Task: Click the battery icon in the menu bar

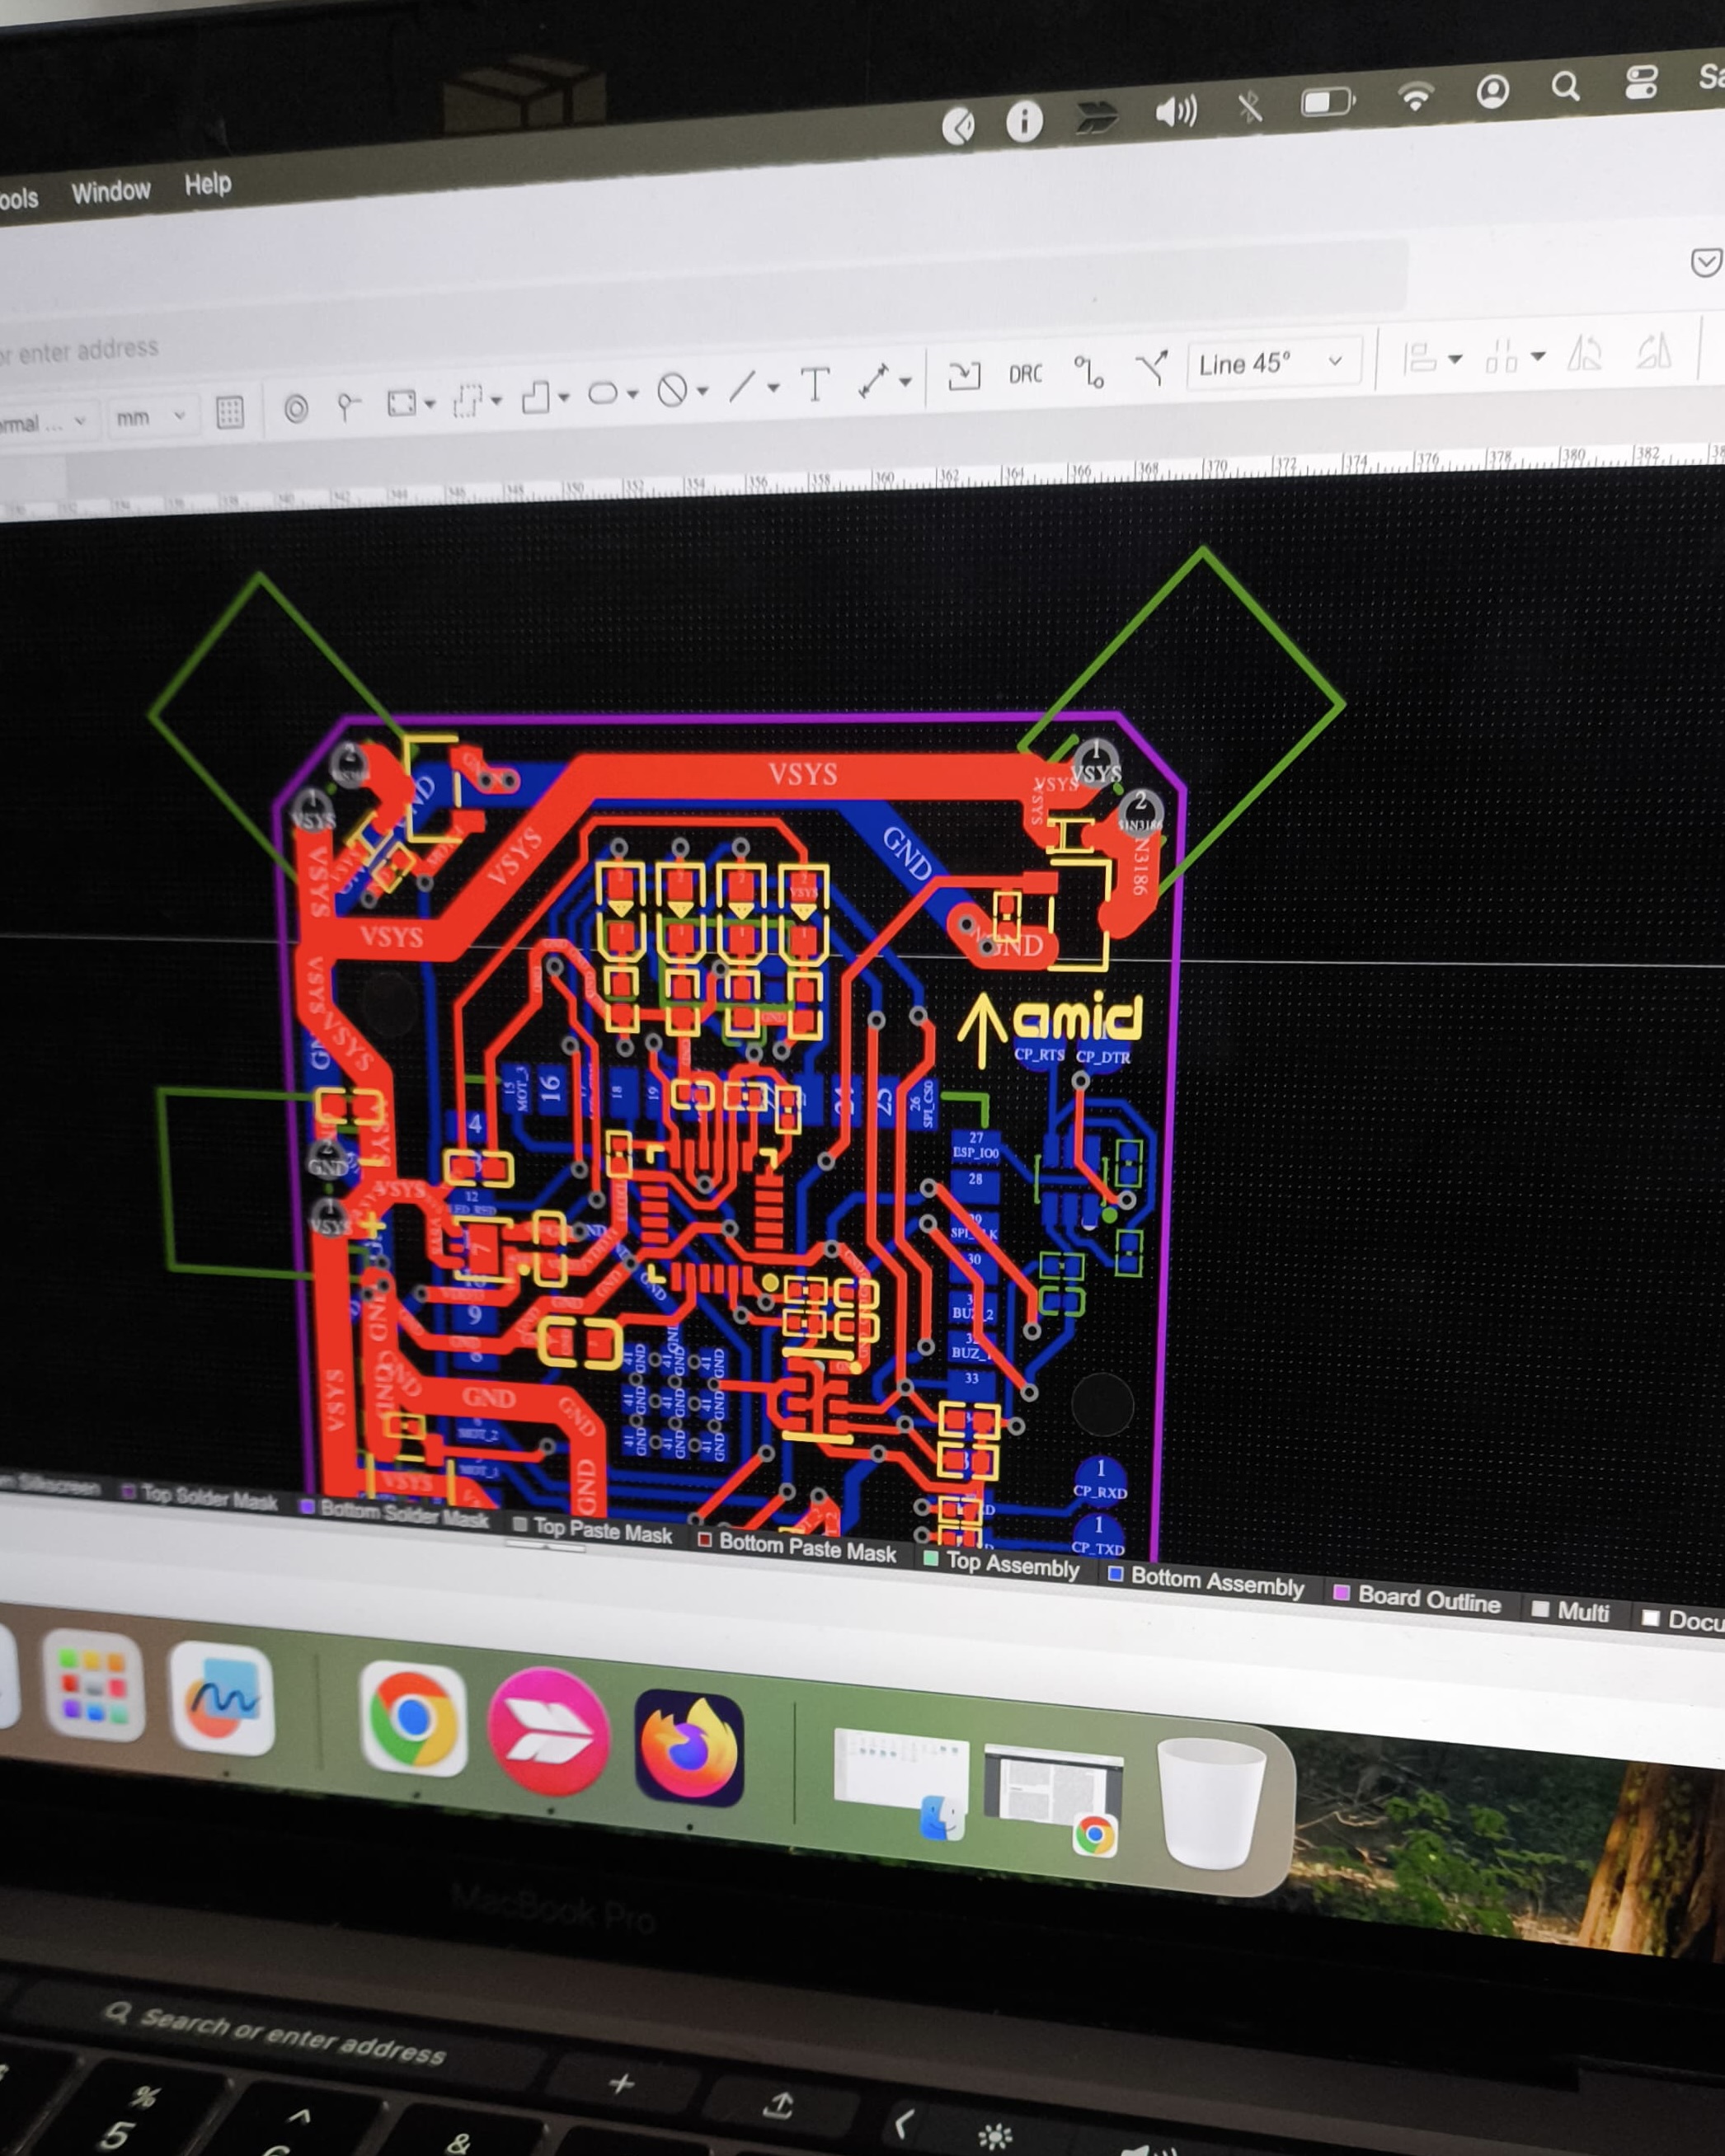Action: coord(1327,102)
